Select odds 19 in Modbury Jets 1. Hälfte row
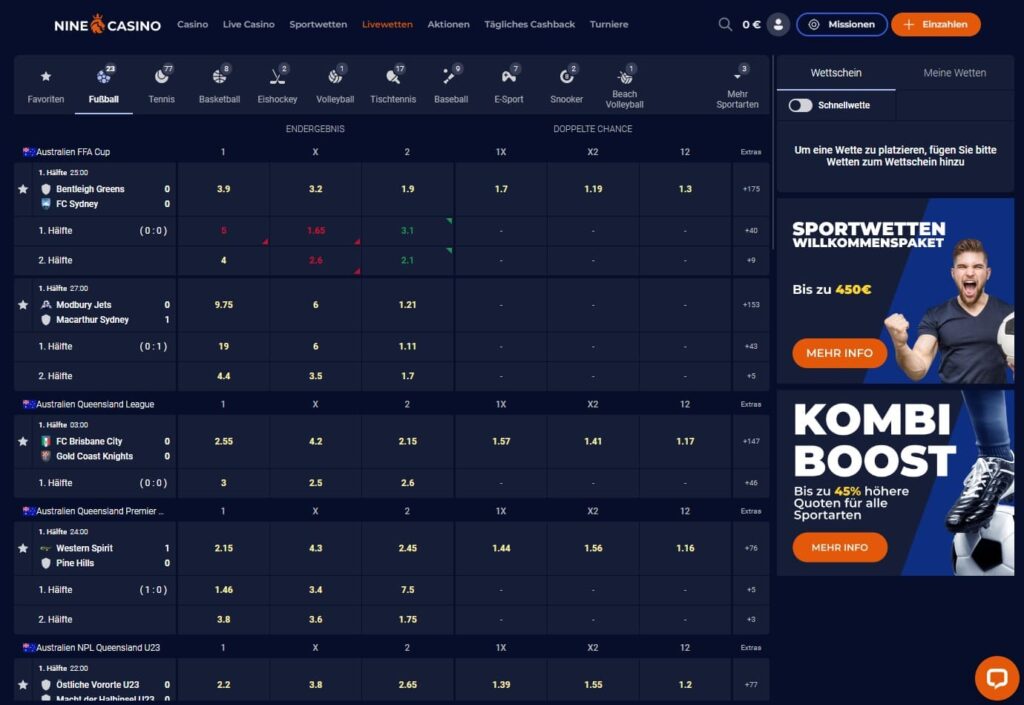Viewport: 1024px width, 705px height. click(x=223, y=346)
